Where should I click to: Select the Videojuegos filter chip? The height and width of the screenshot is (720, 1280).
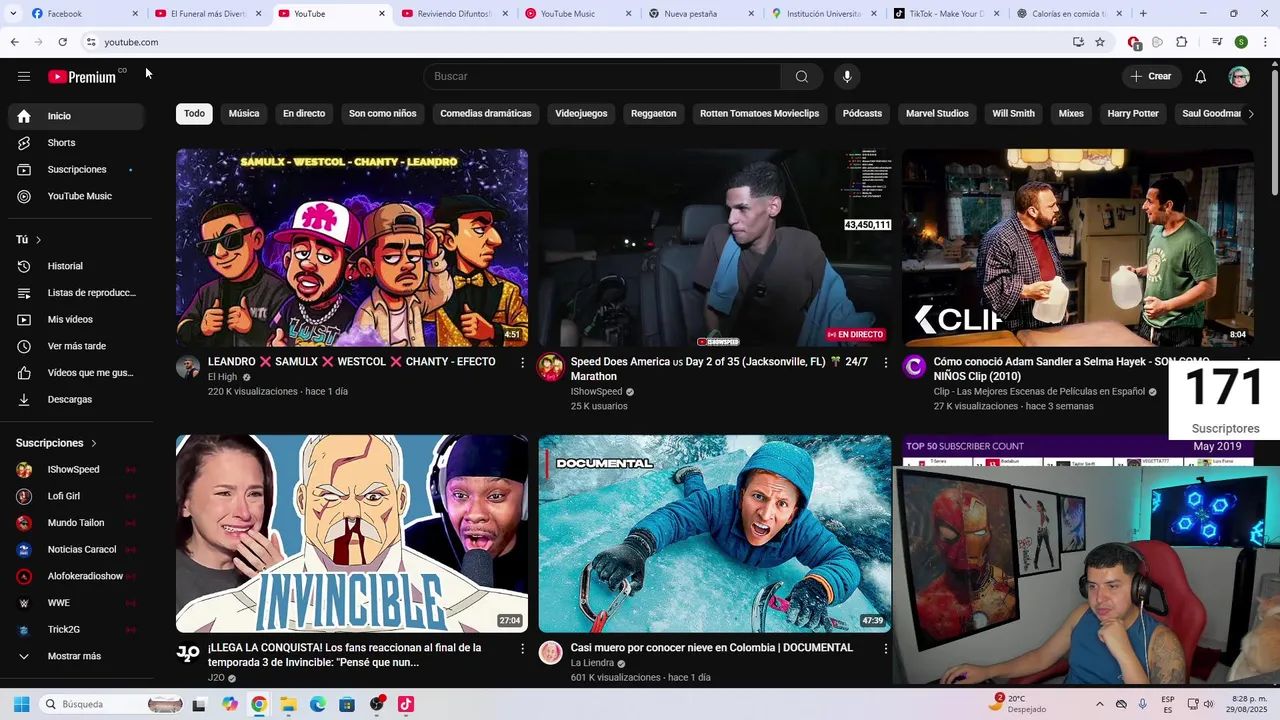pos(581,114)
